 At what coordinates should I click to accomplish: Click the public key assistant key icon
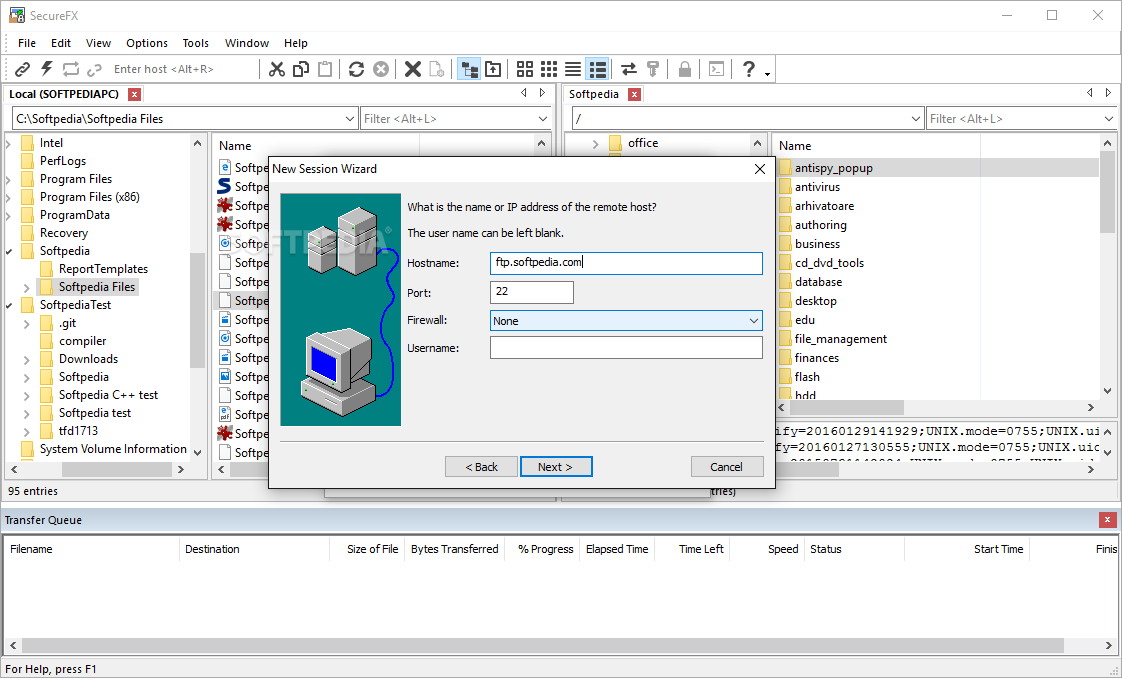pos(653,69)
